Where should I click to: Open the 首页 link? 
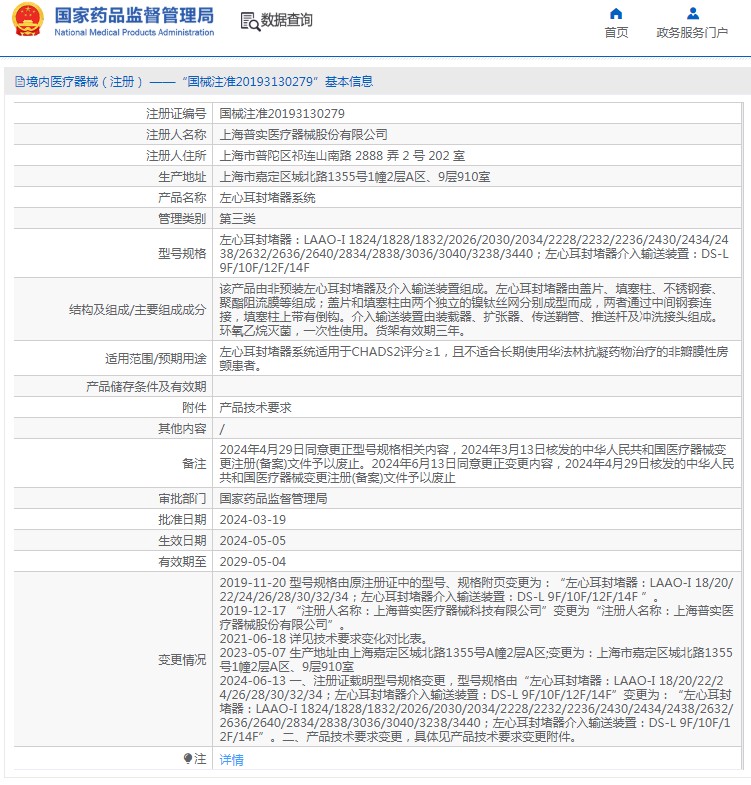click(616, 33)
